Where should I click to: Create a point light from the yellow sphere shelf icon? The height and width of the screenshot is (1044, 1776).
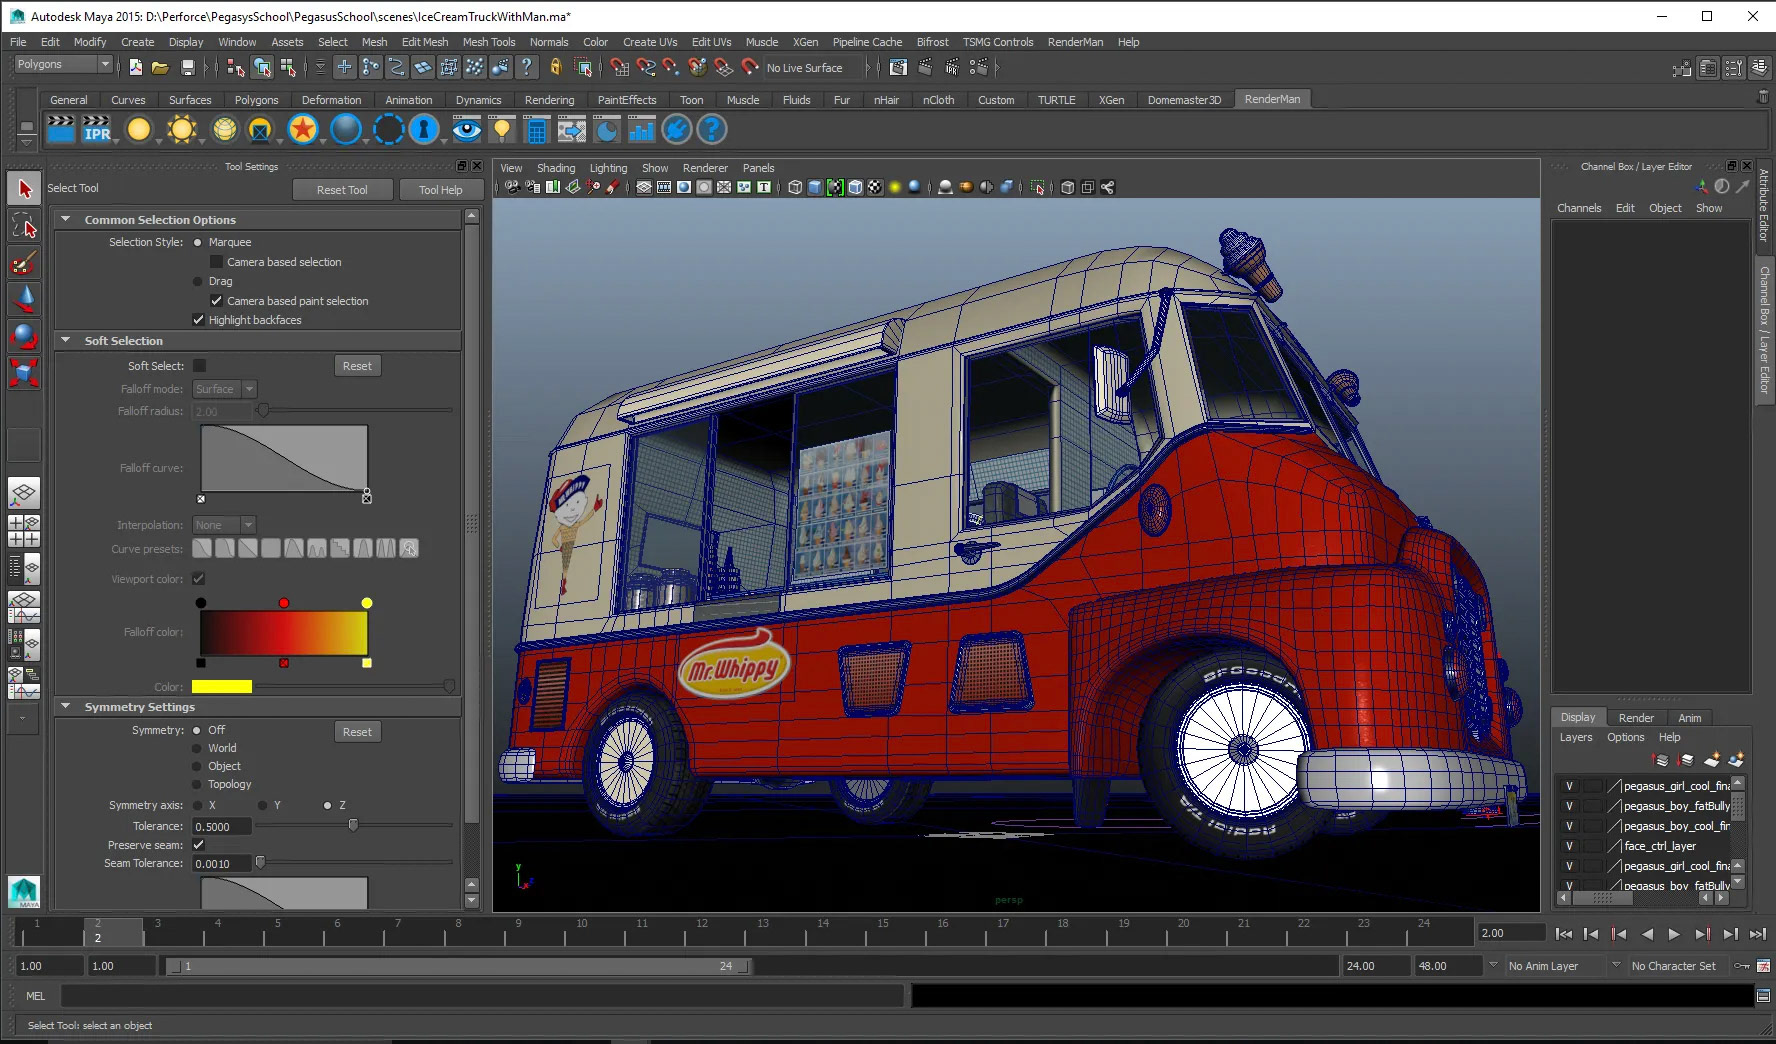coord(139,130)
